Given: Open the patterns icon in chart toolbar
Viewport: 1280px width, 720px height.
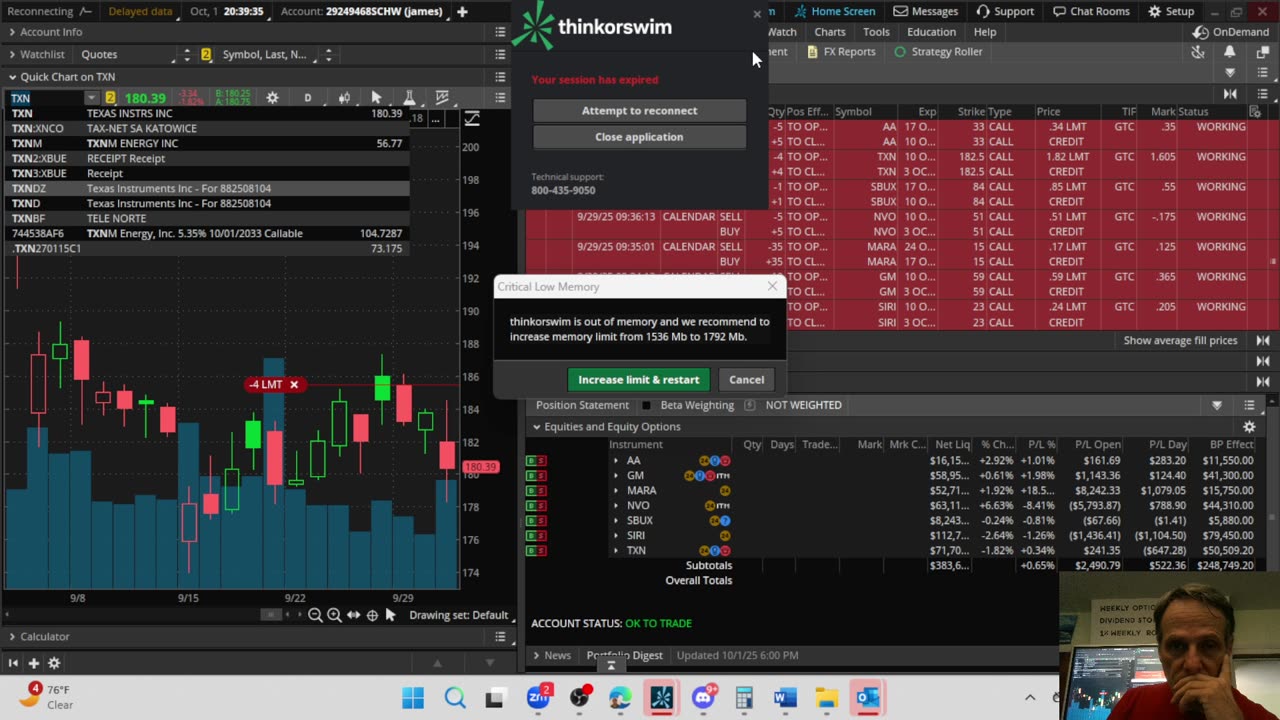Looking at the screenshot, I should coord(442,97).
